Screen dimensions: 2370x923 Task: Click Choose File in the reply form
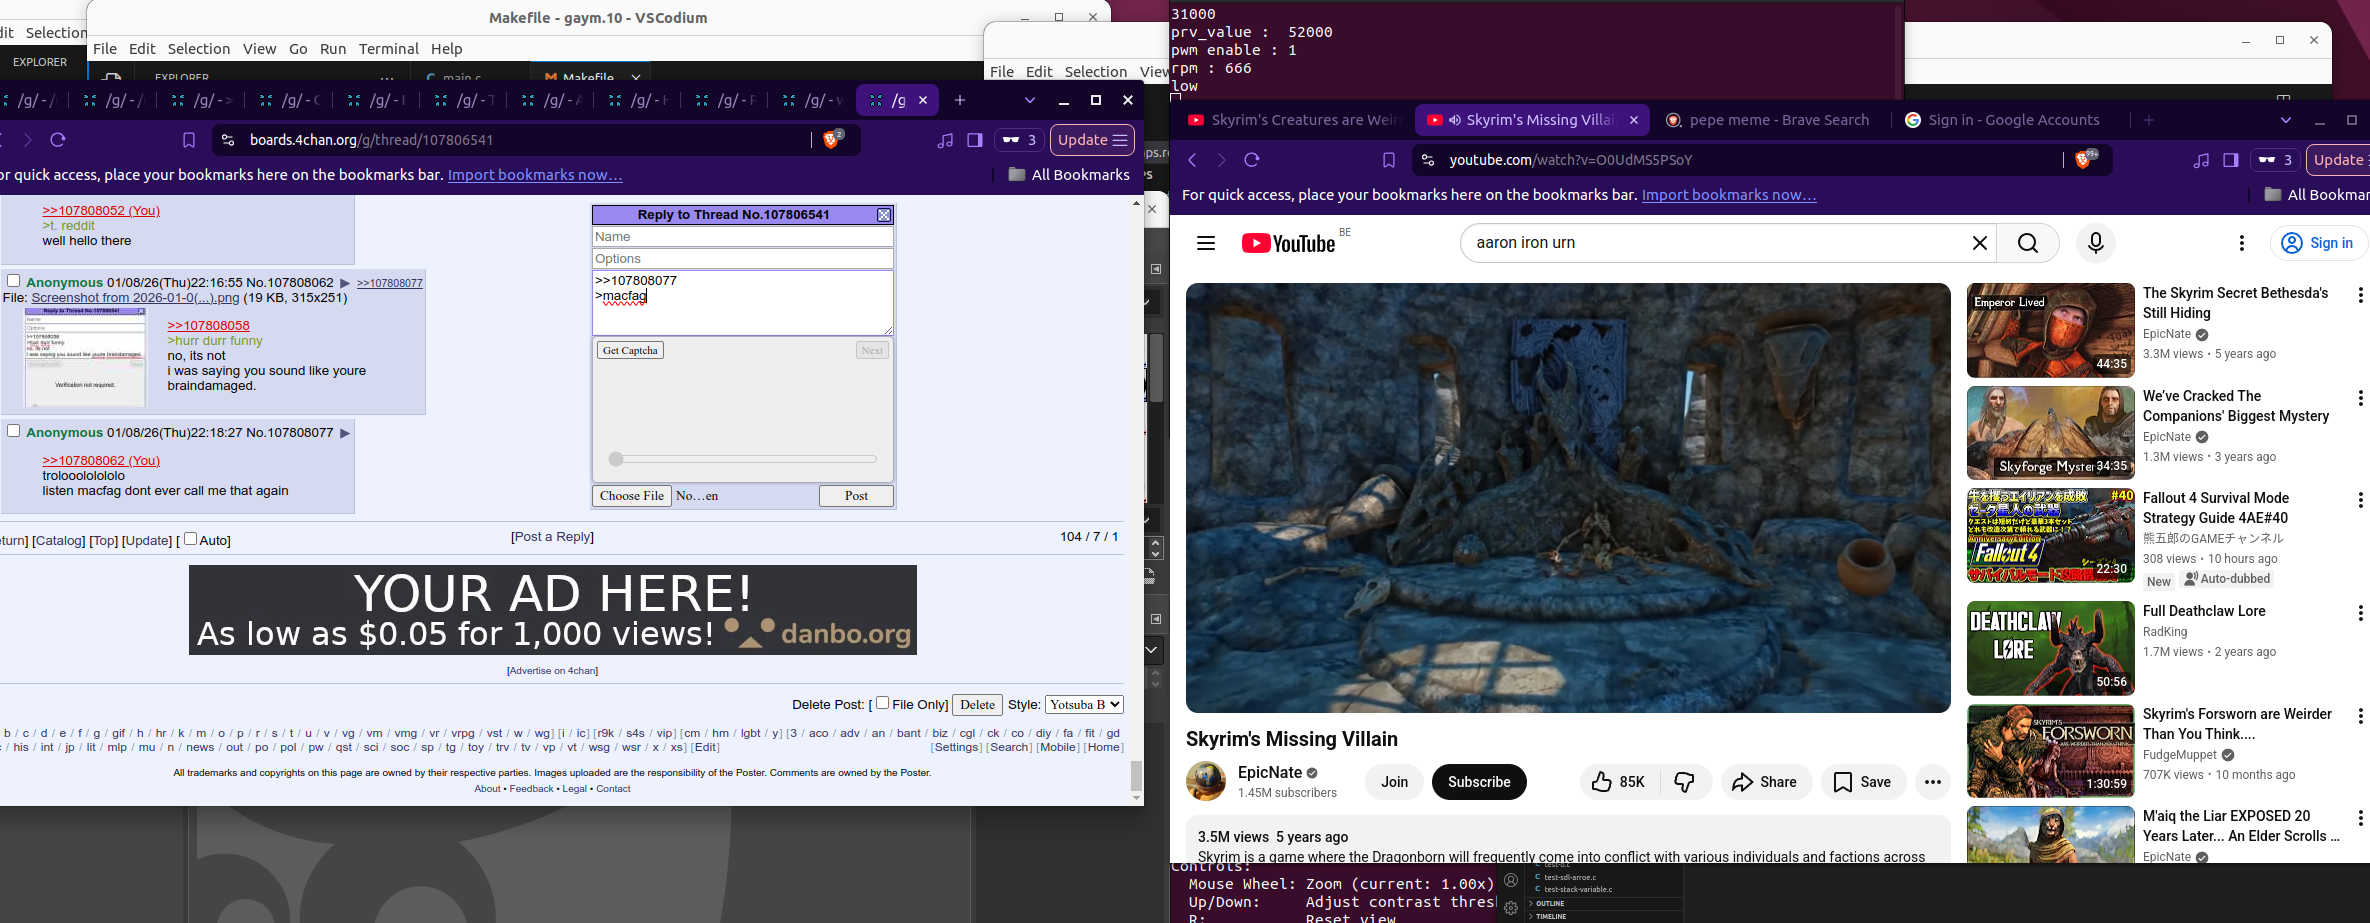click(x=632, y=496)
